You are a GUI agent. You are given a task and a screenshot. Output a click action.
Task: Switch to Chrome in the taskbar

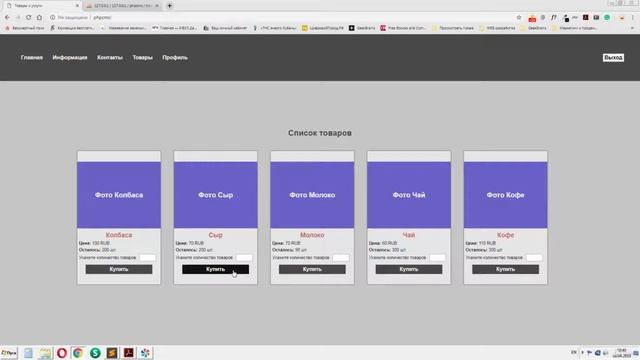(x=78, y=353)
